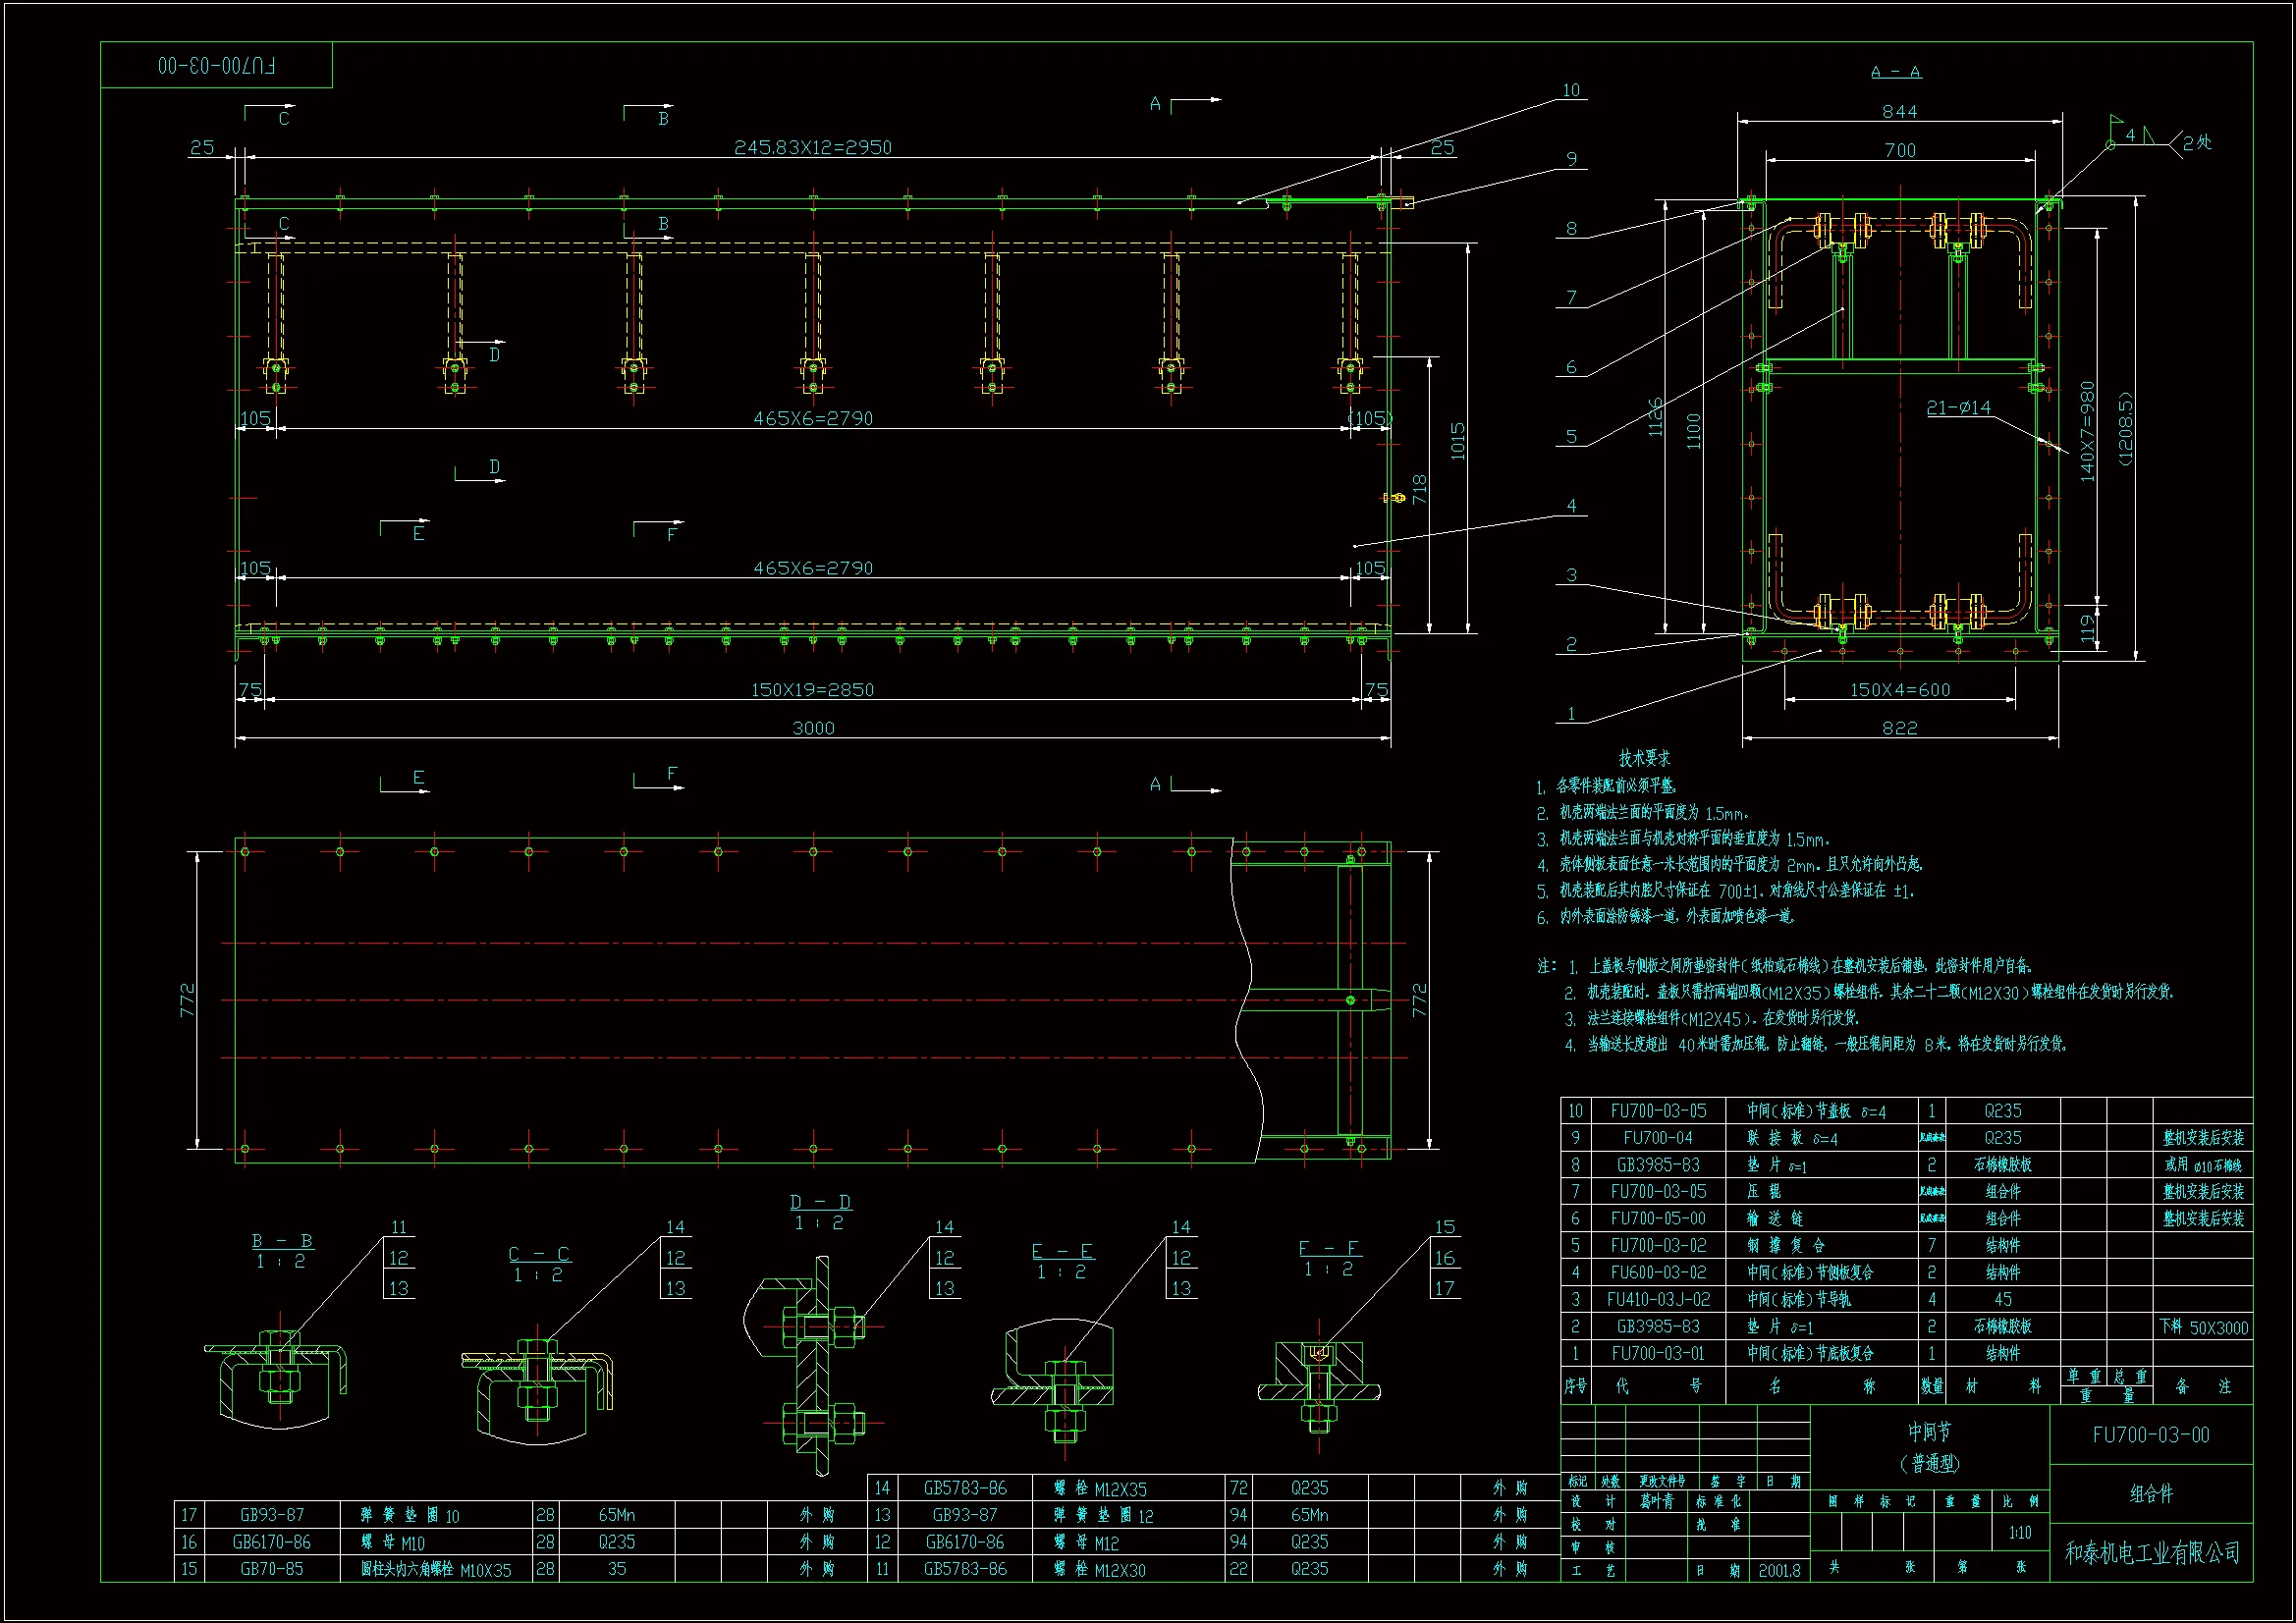The image size is (2296, 1623).
Task: Click the A-A section view title
Action: click(x=1895, y=72)
